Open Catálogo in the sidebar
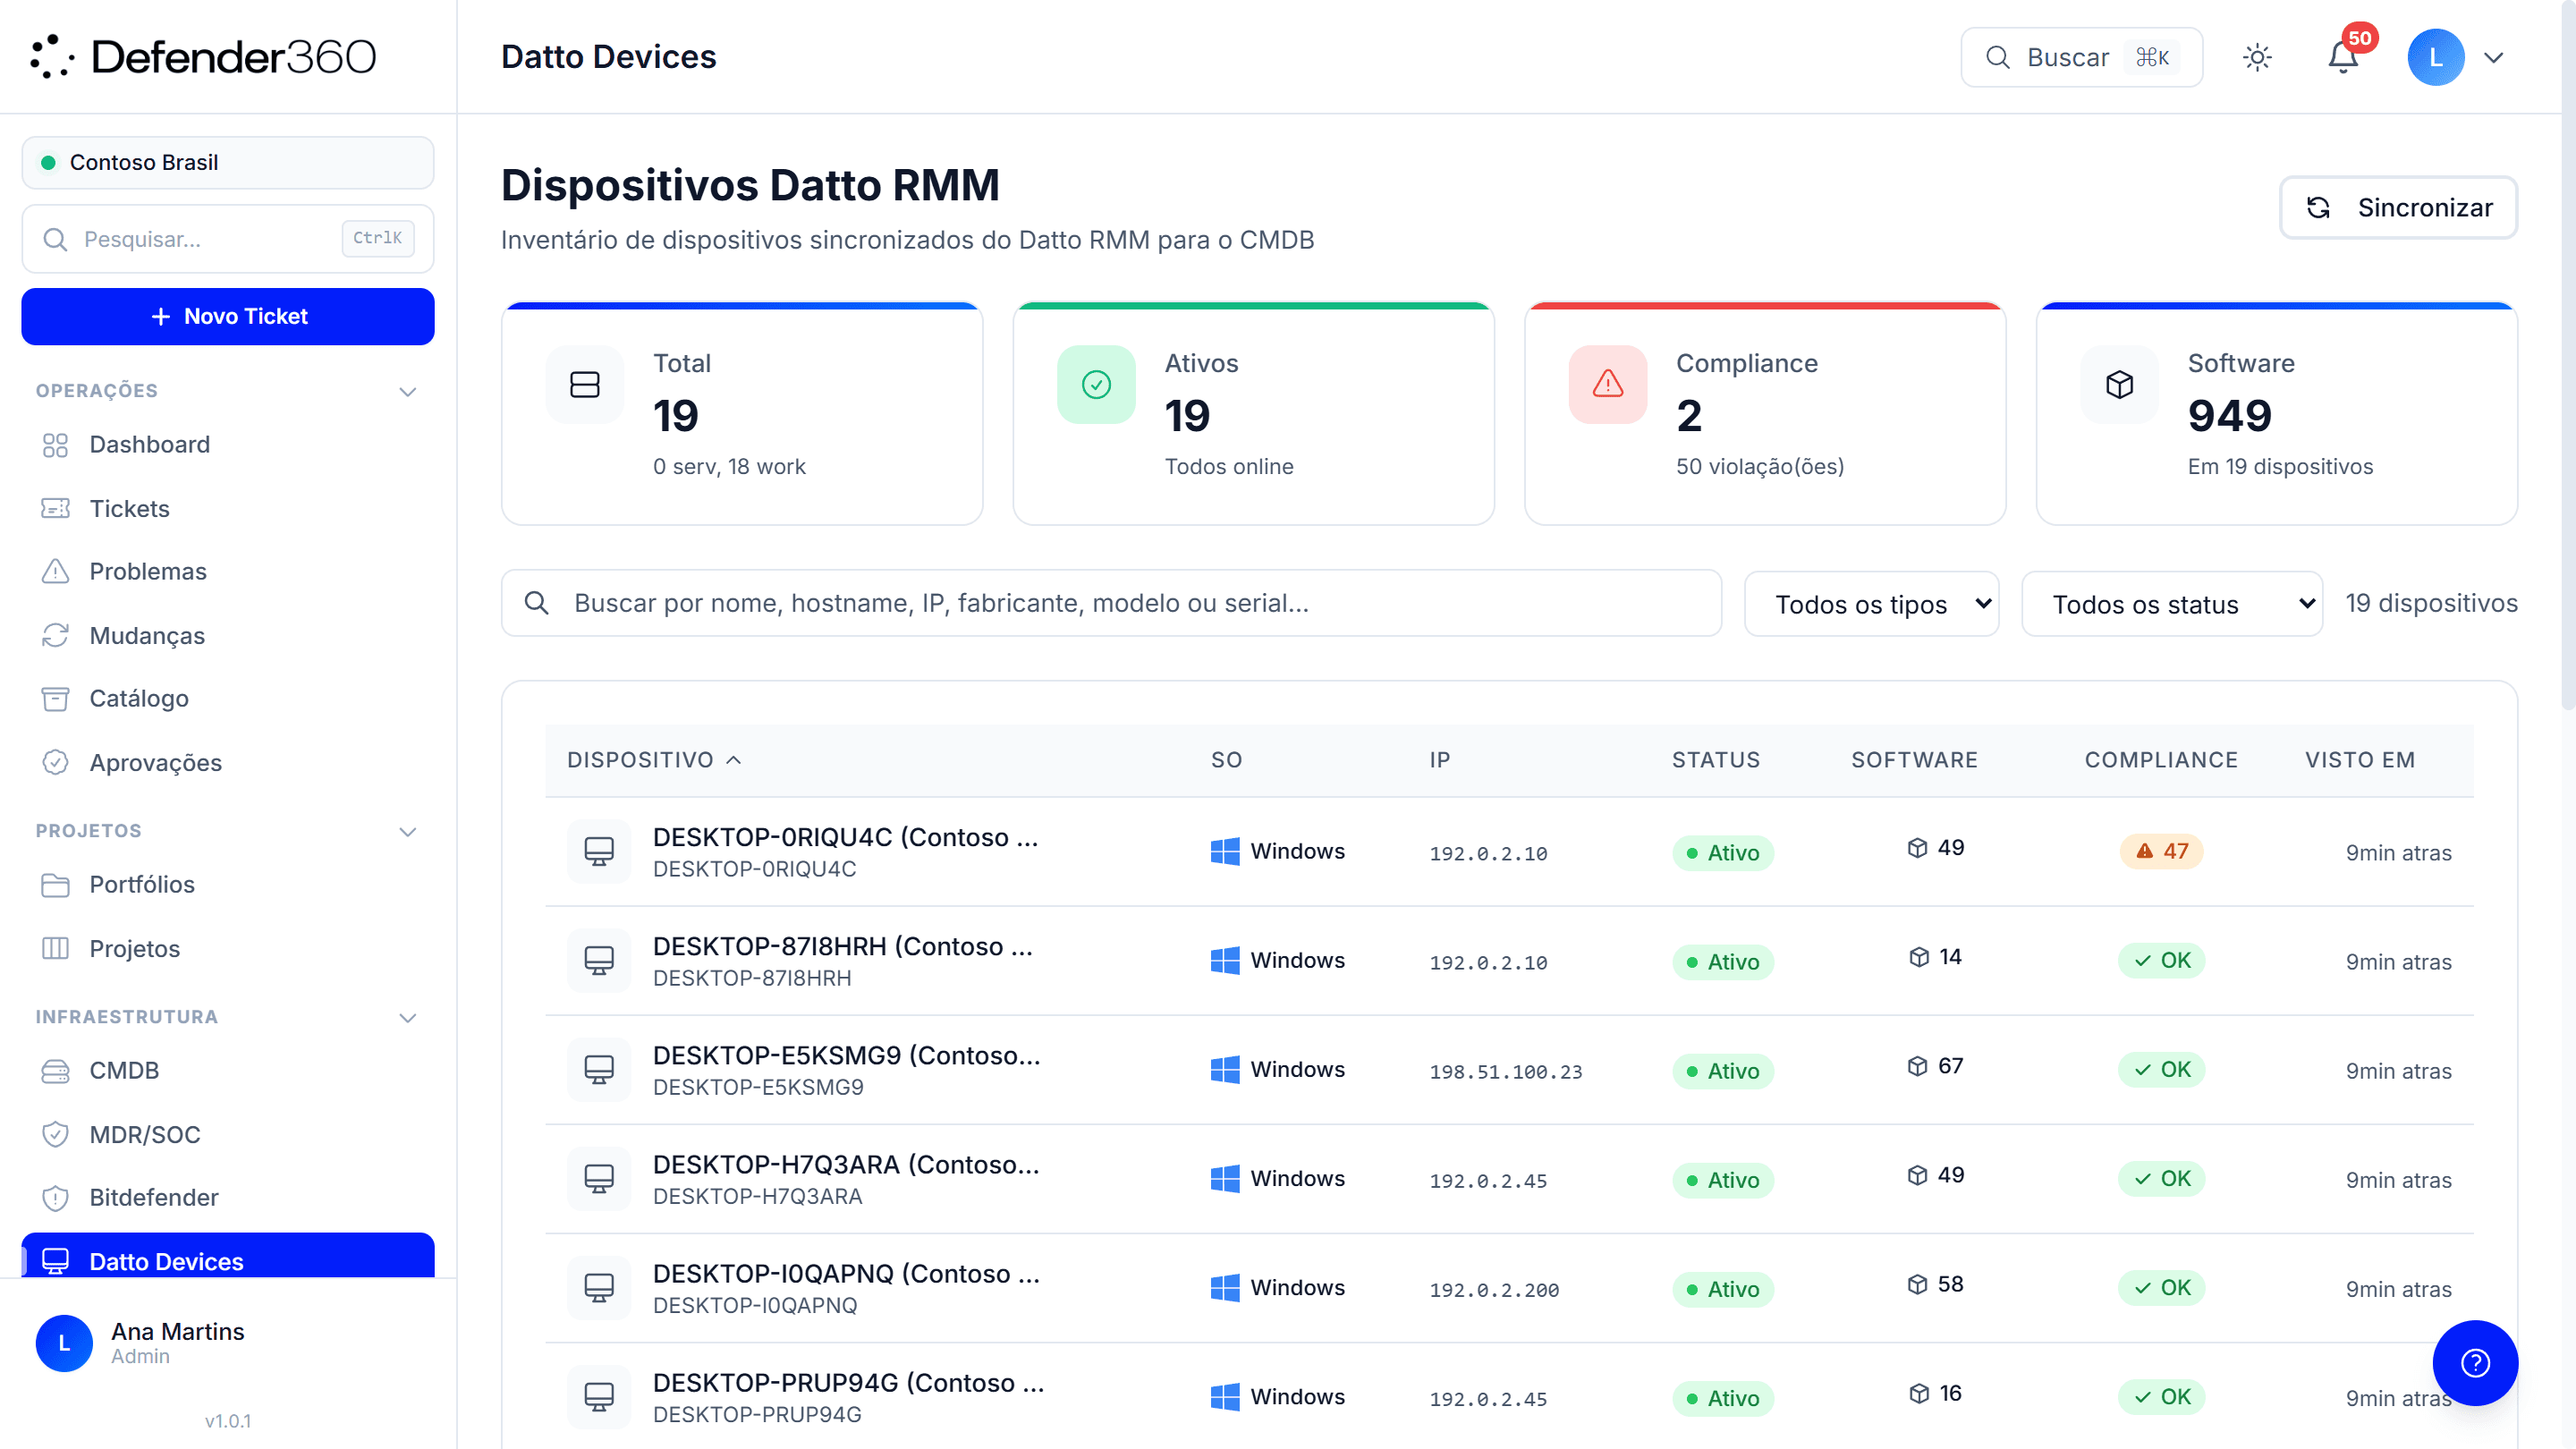 point(228,698)
